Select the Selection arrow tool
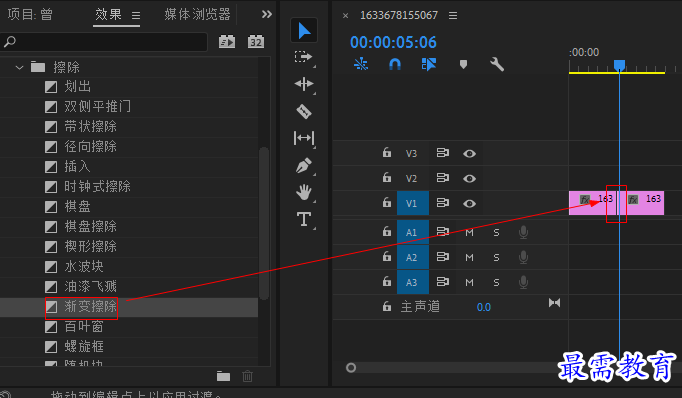 click(x=304, y=30)
